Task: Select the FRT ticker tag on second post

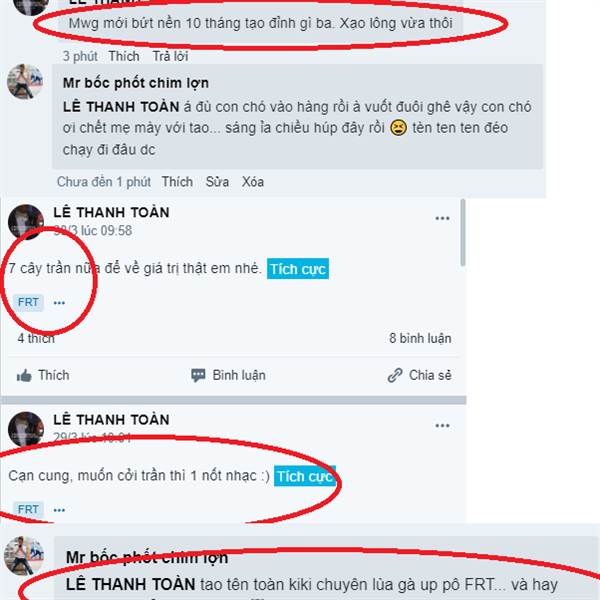Action: click(x=28, y=510)
